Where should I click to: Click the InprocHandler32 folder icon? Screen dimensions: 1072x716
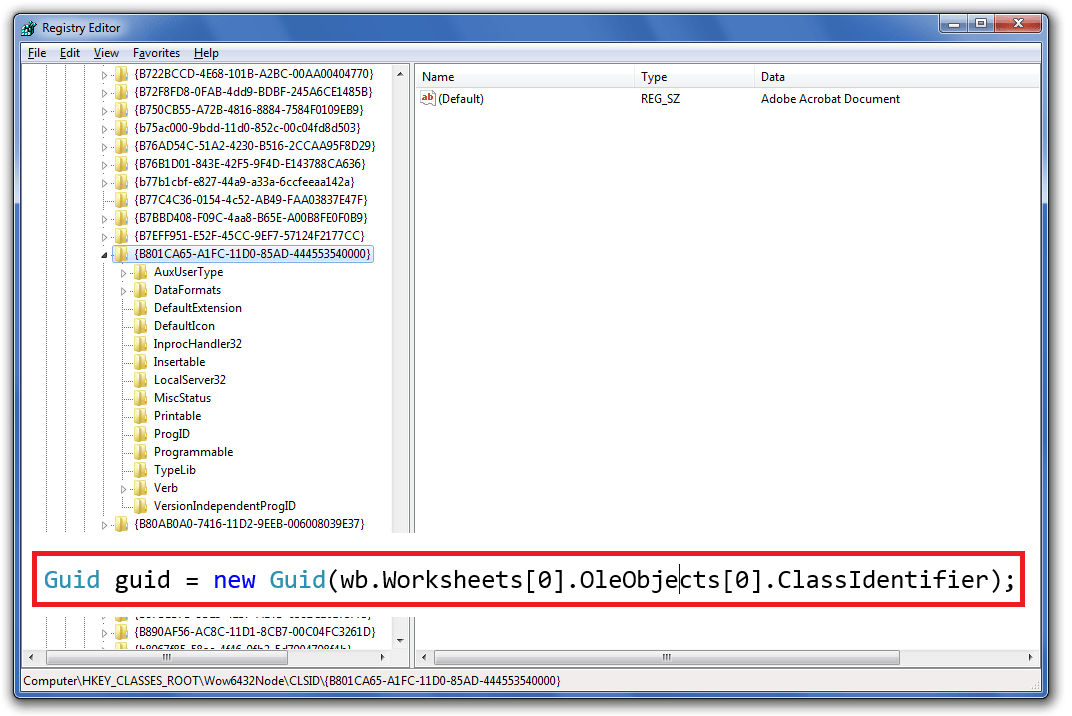140,343
